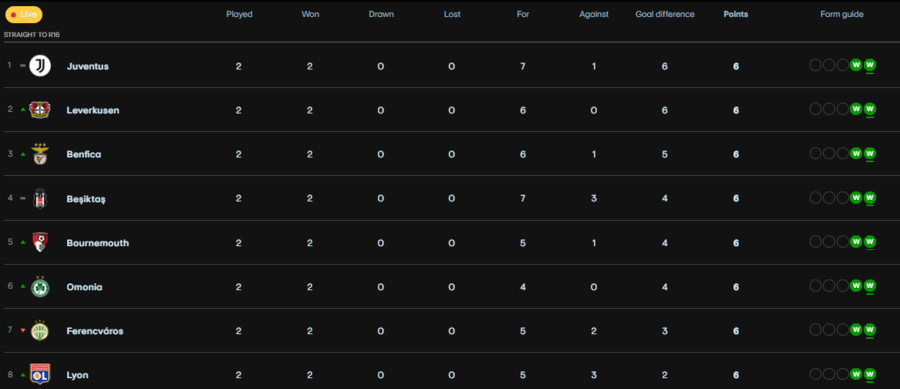900x389 pixels.
Task: Click the Points column header
Action: [x=736, y=14]
